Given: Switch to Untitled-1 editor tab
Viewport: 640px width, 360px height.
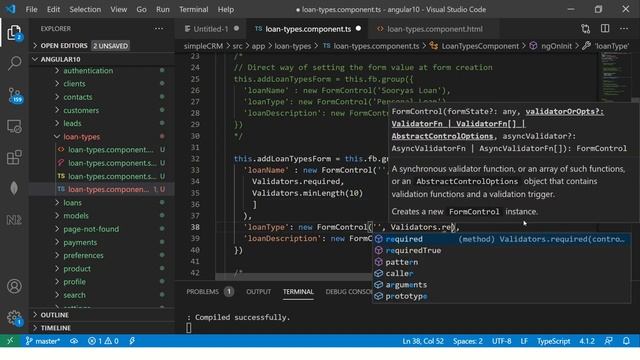Looking at the screenshot, I should pyautogui.click(x=211, y=29).
